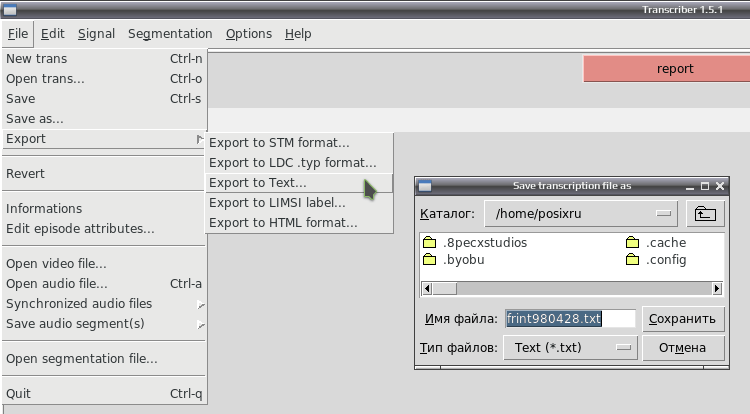Click Transcriber window menu icon
Viewport: 750px width, 414px height.
click(10, 10)
